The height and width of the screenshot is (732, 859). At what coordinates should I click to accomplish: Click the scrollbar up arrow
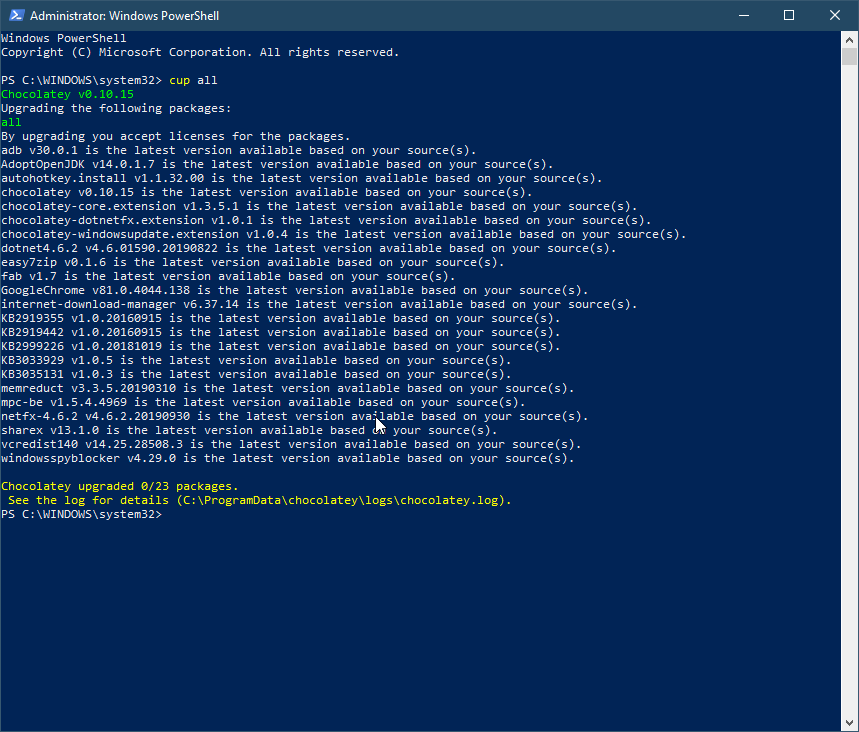pos(849,39)
